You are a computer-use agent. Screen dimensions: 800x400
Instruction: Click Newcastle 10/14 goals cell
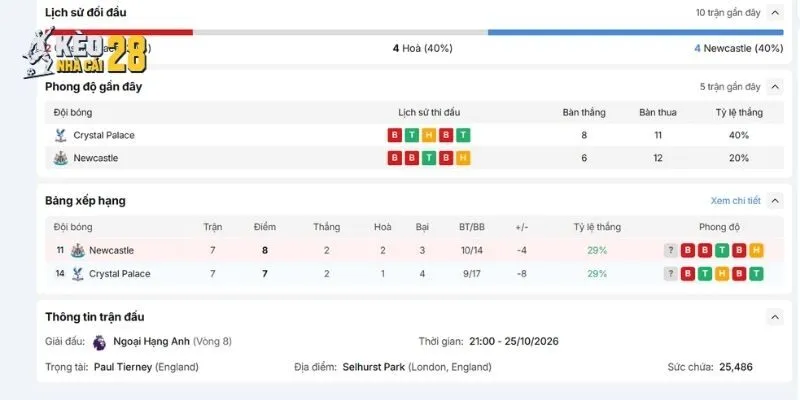click(x=472, y=251)
